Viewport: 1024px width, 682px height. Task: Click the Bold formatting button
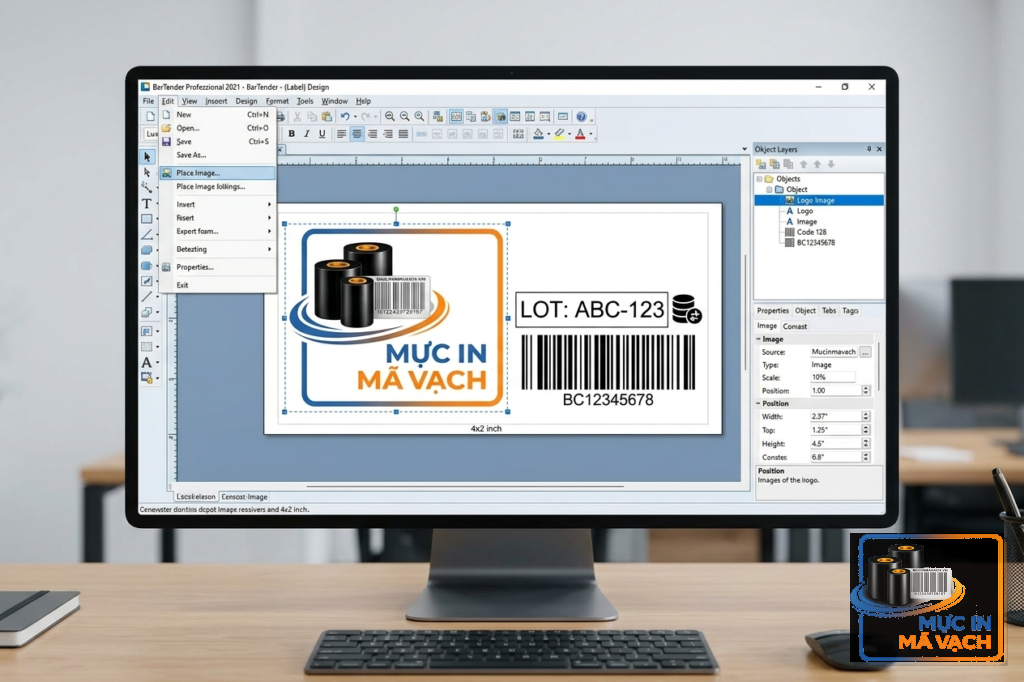291,134
